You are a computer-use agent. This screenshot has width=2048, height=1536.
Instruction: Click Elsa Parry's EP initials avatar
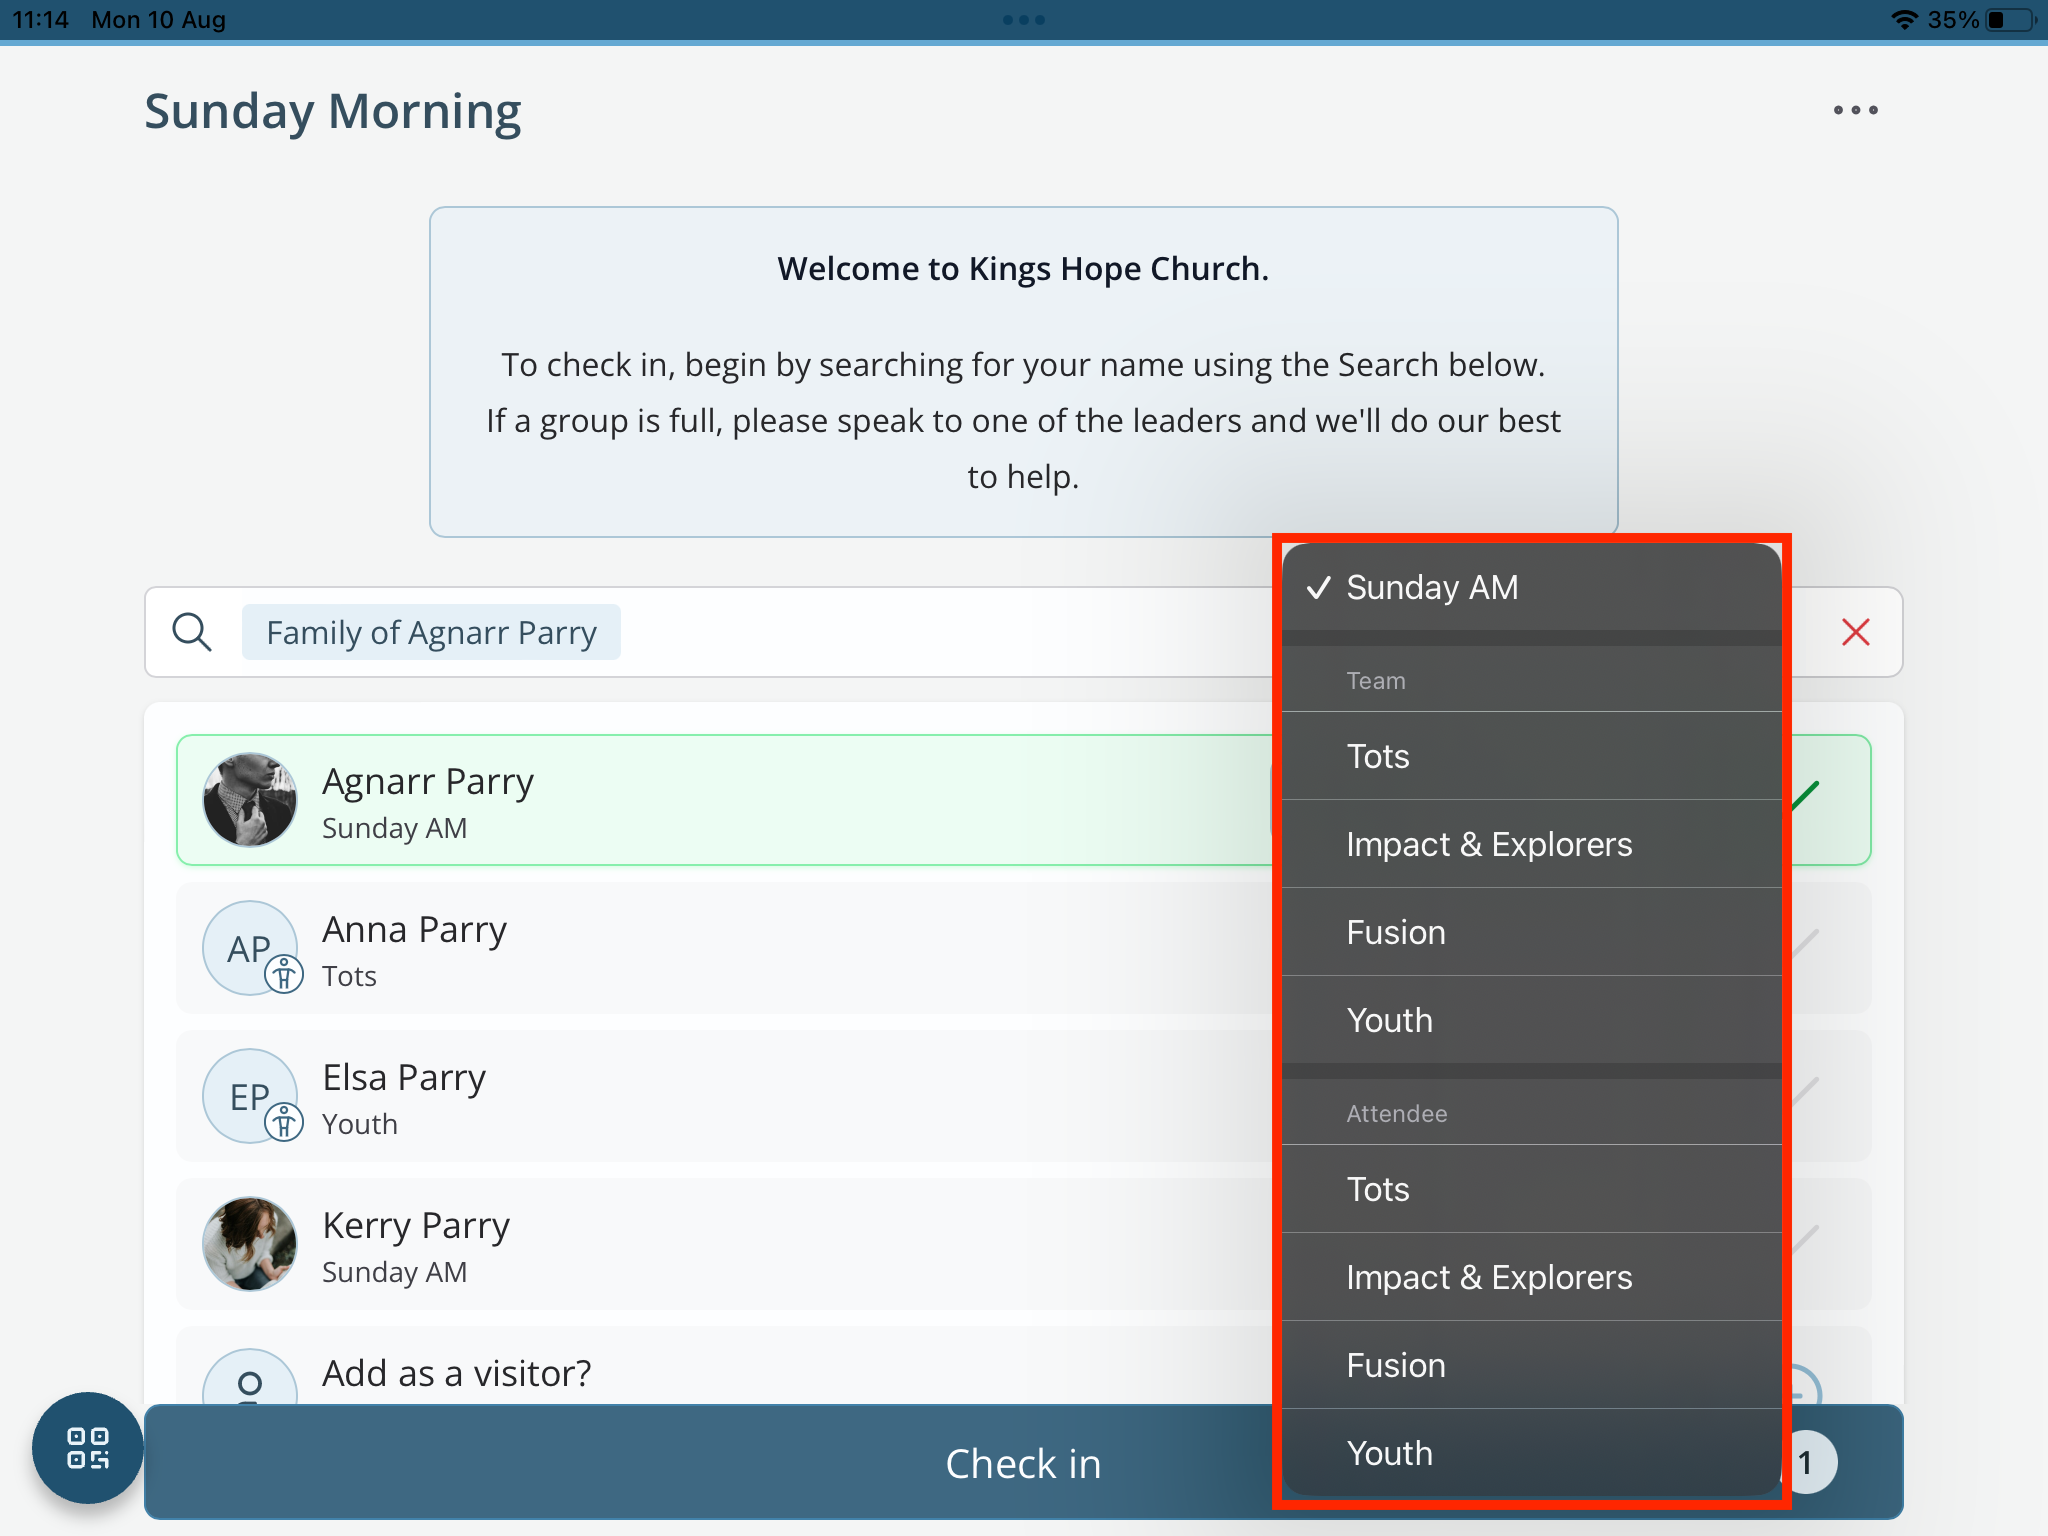pos(250,1096)
